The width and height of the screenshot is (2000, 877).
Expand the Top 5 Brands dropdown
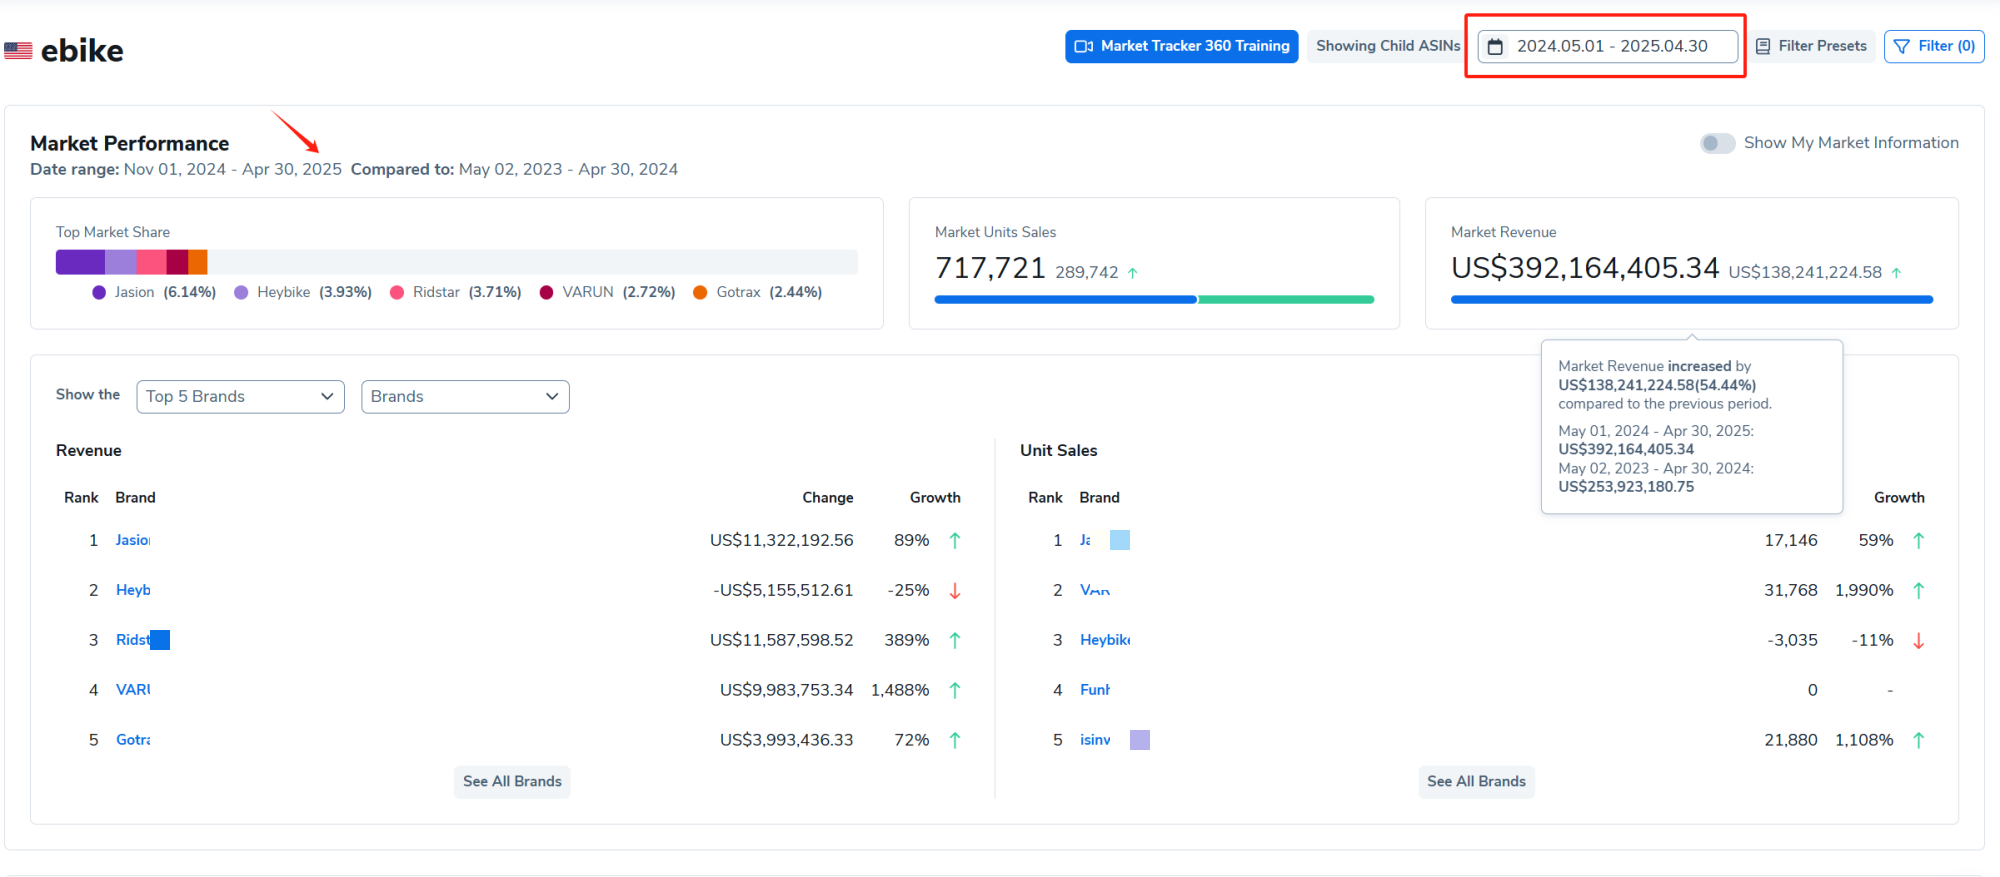[240, 396]
